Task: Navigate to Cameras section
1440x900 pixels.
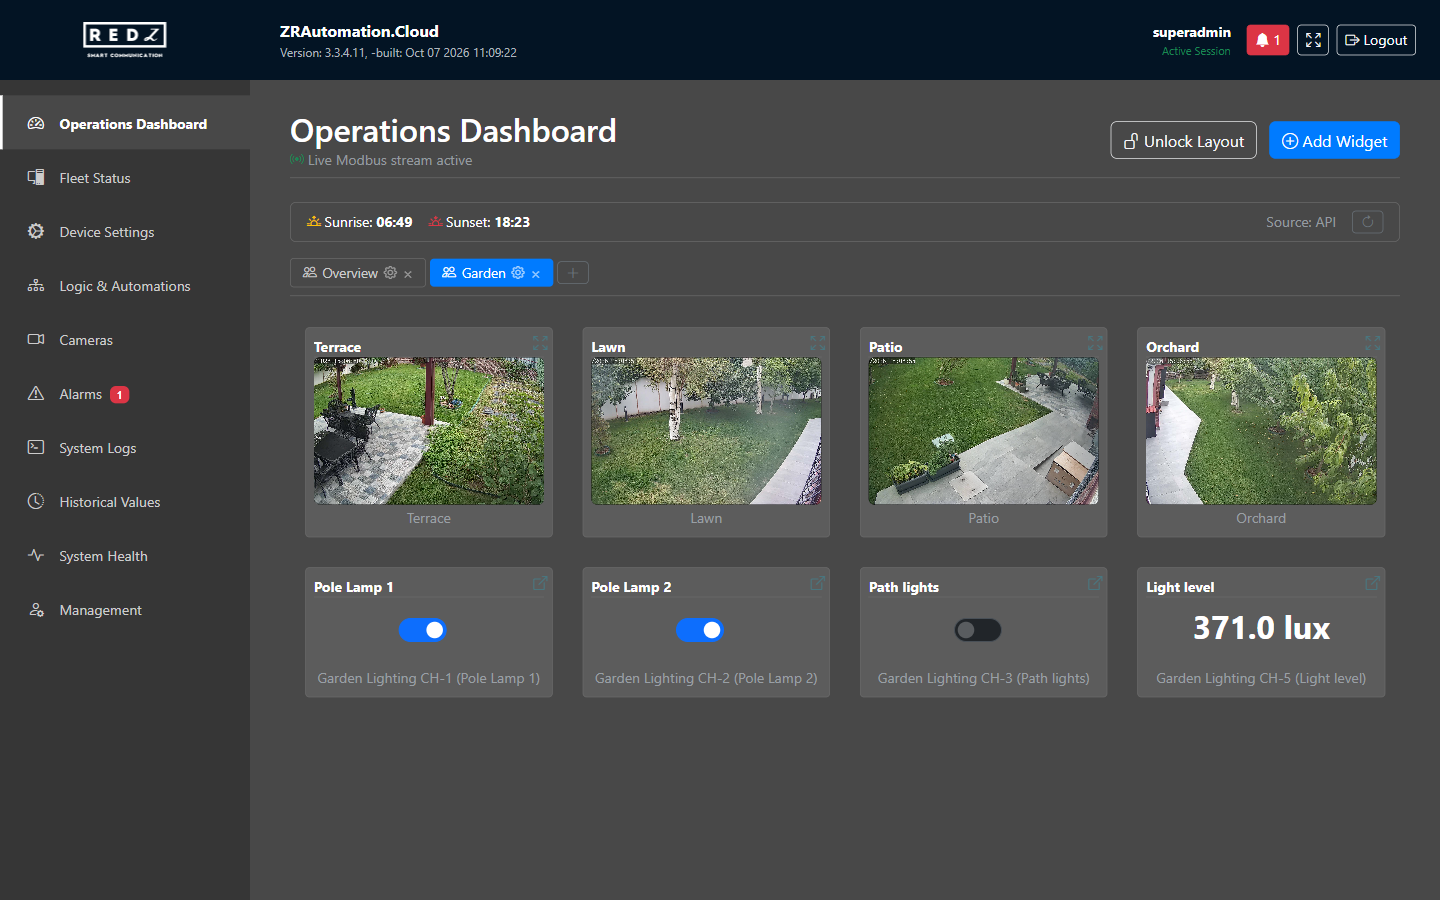Action: (125, 340)
